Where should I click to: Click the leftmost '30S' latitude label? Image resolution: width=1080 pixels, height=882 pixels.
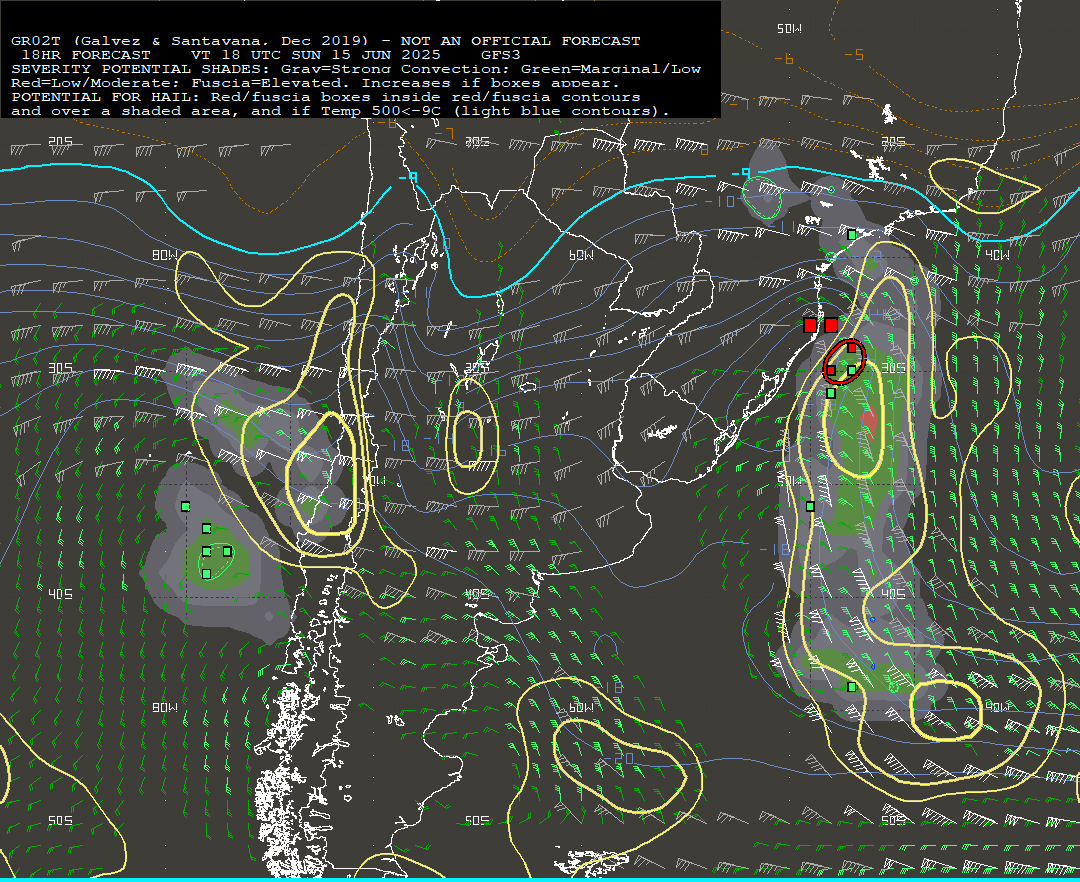tap(61, 368)
